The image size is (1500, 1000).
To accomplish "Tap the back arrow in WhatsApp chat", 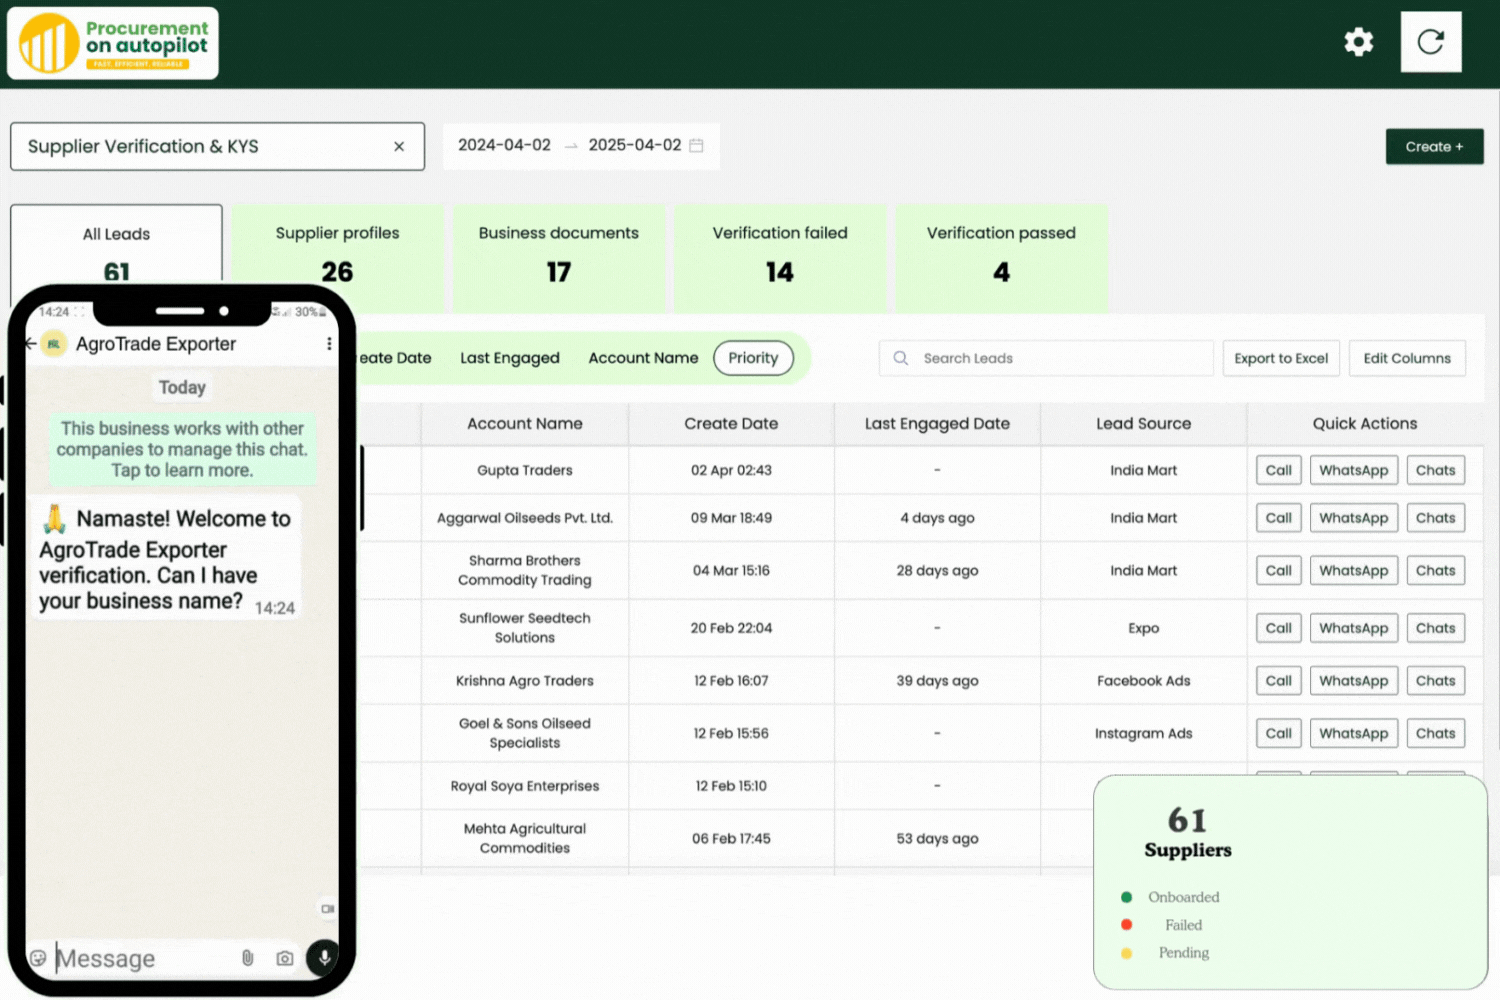I will tap(31, 344).
